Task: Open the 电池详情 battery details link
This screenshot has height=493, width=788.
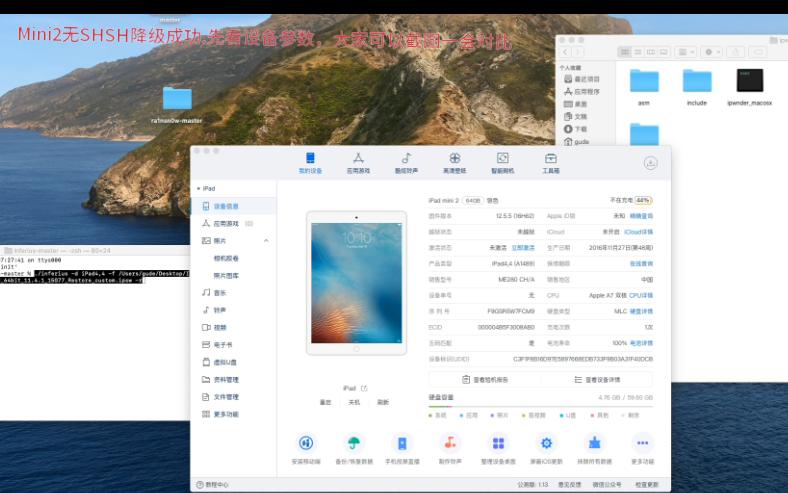Action: pos(641,343)
